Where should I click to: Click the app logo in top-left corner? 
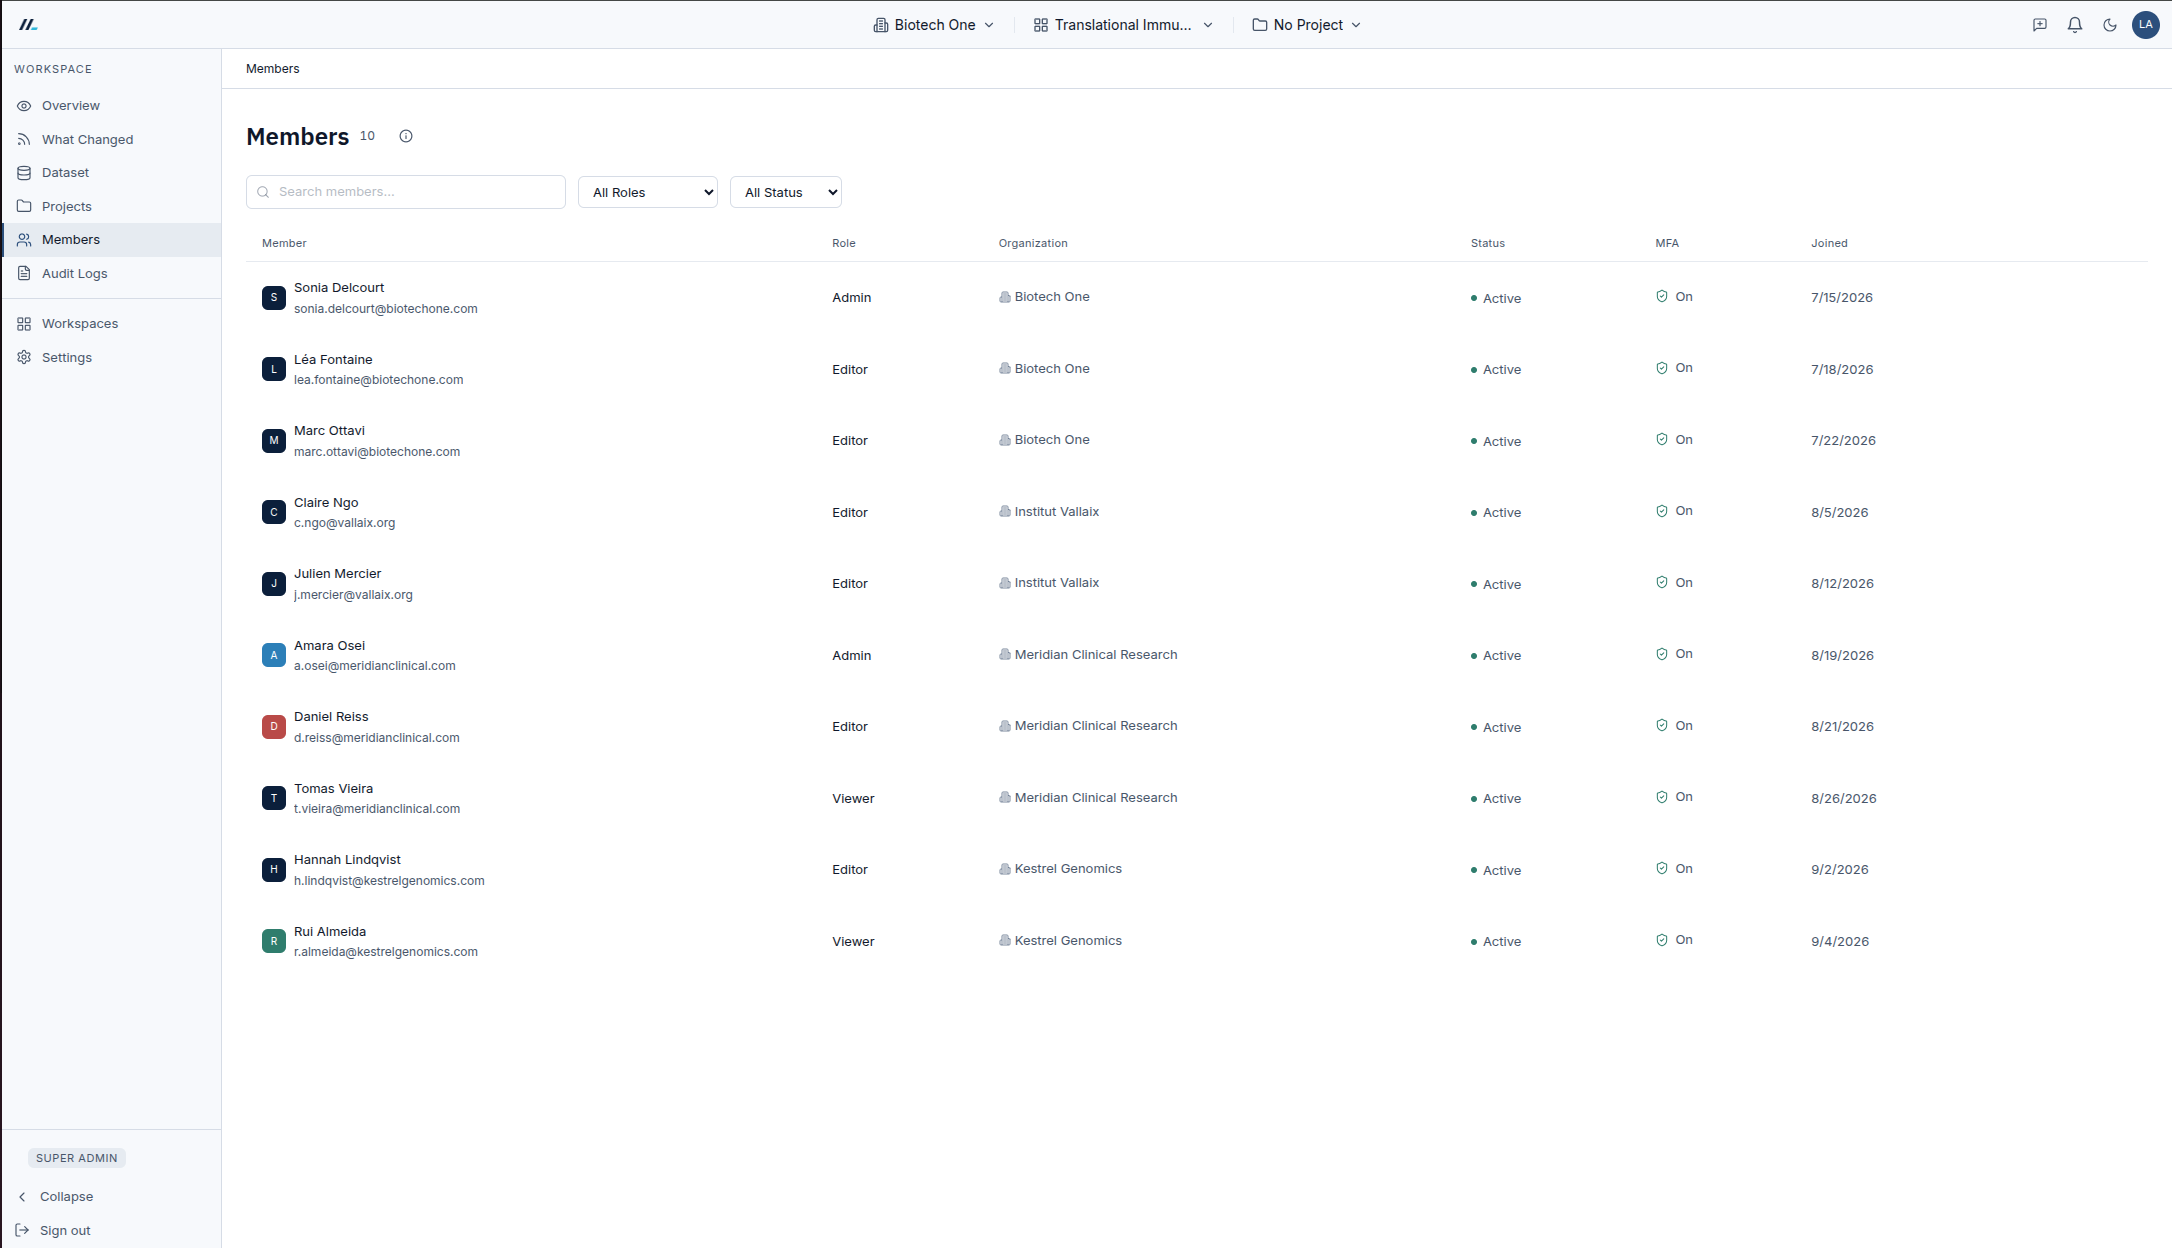[28, 25]
